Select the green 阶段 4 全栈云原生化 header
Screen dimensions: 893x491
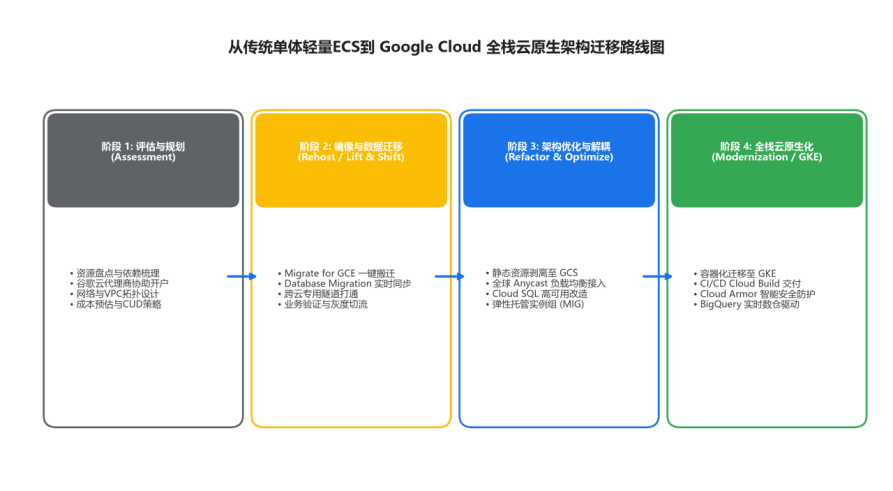coord(767,160)
